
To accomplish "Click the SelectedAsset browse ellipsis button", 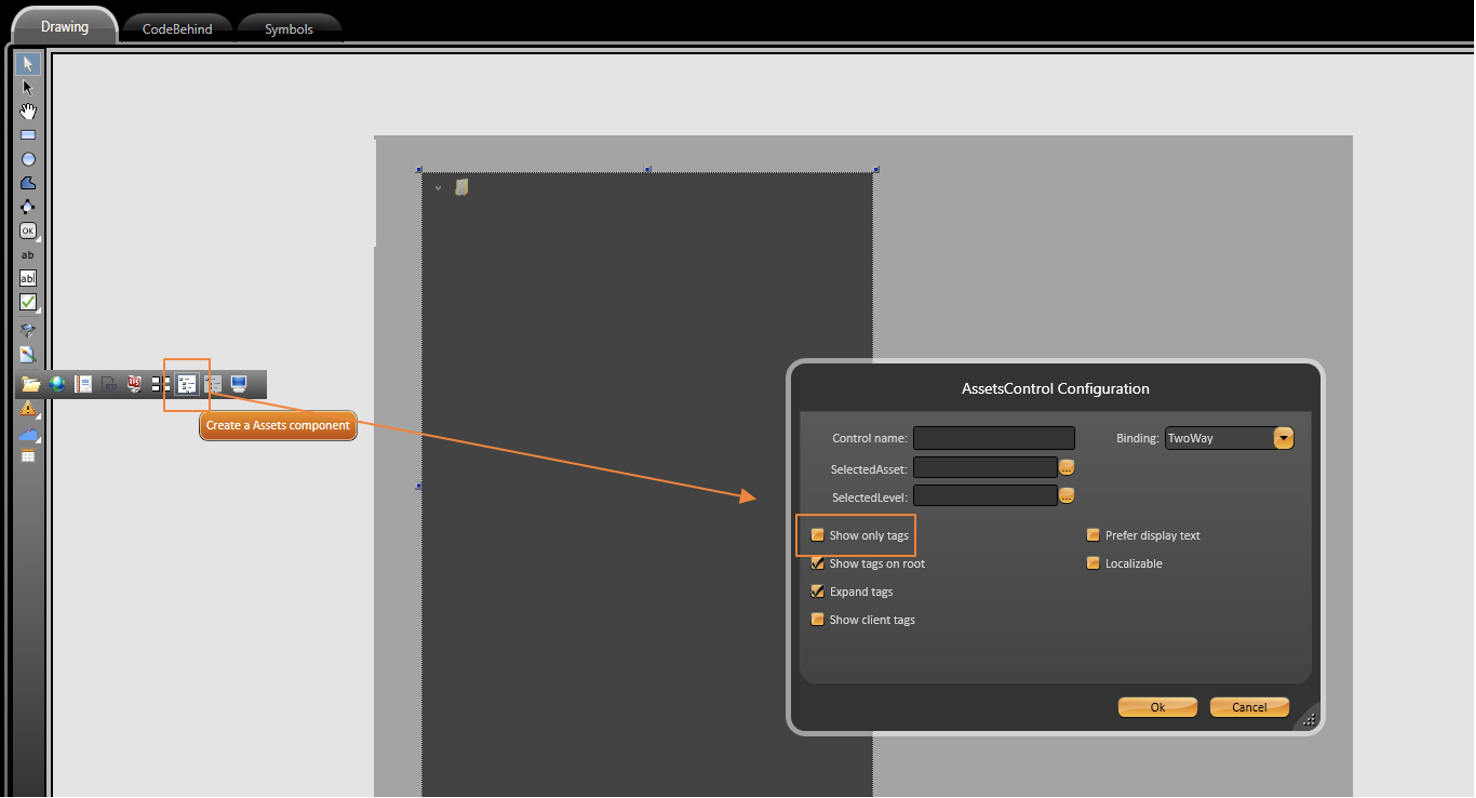I will (1067, 467).
